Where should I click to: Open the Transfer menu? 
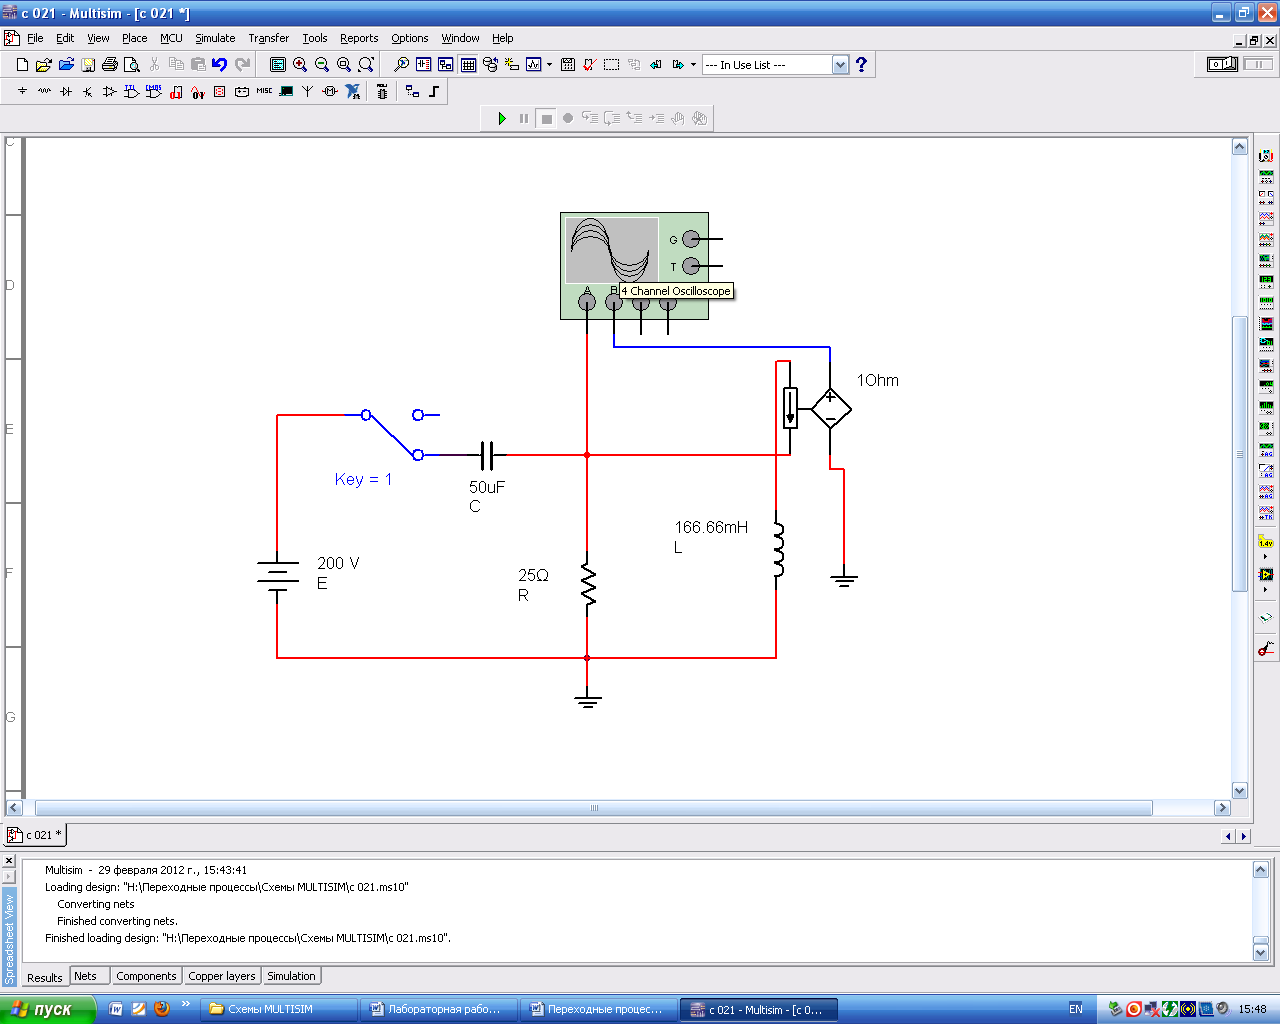[x=268, y=38]
